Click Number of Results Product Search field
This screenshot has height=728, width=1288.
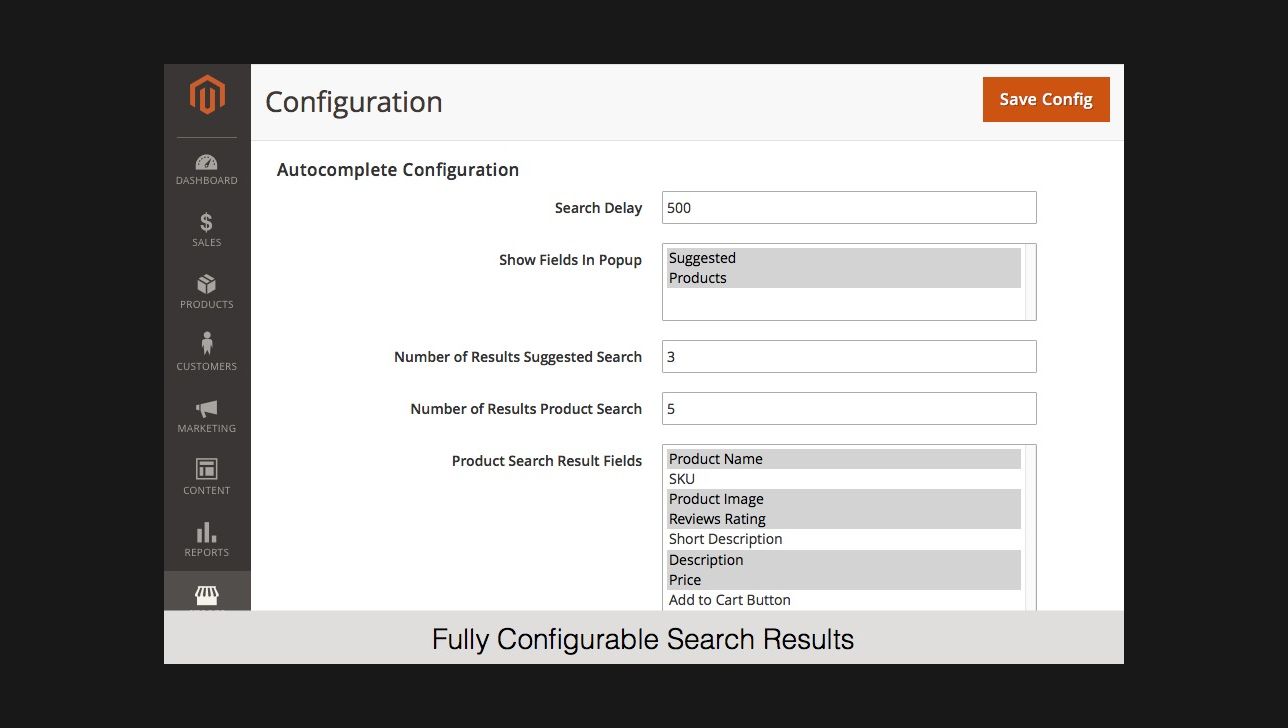pyautogui.click(x=848, y=409)
